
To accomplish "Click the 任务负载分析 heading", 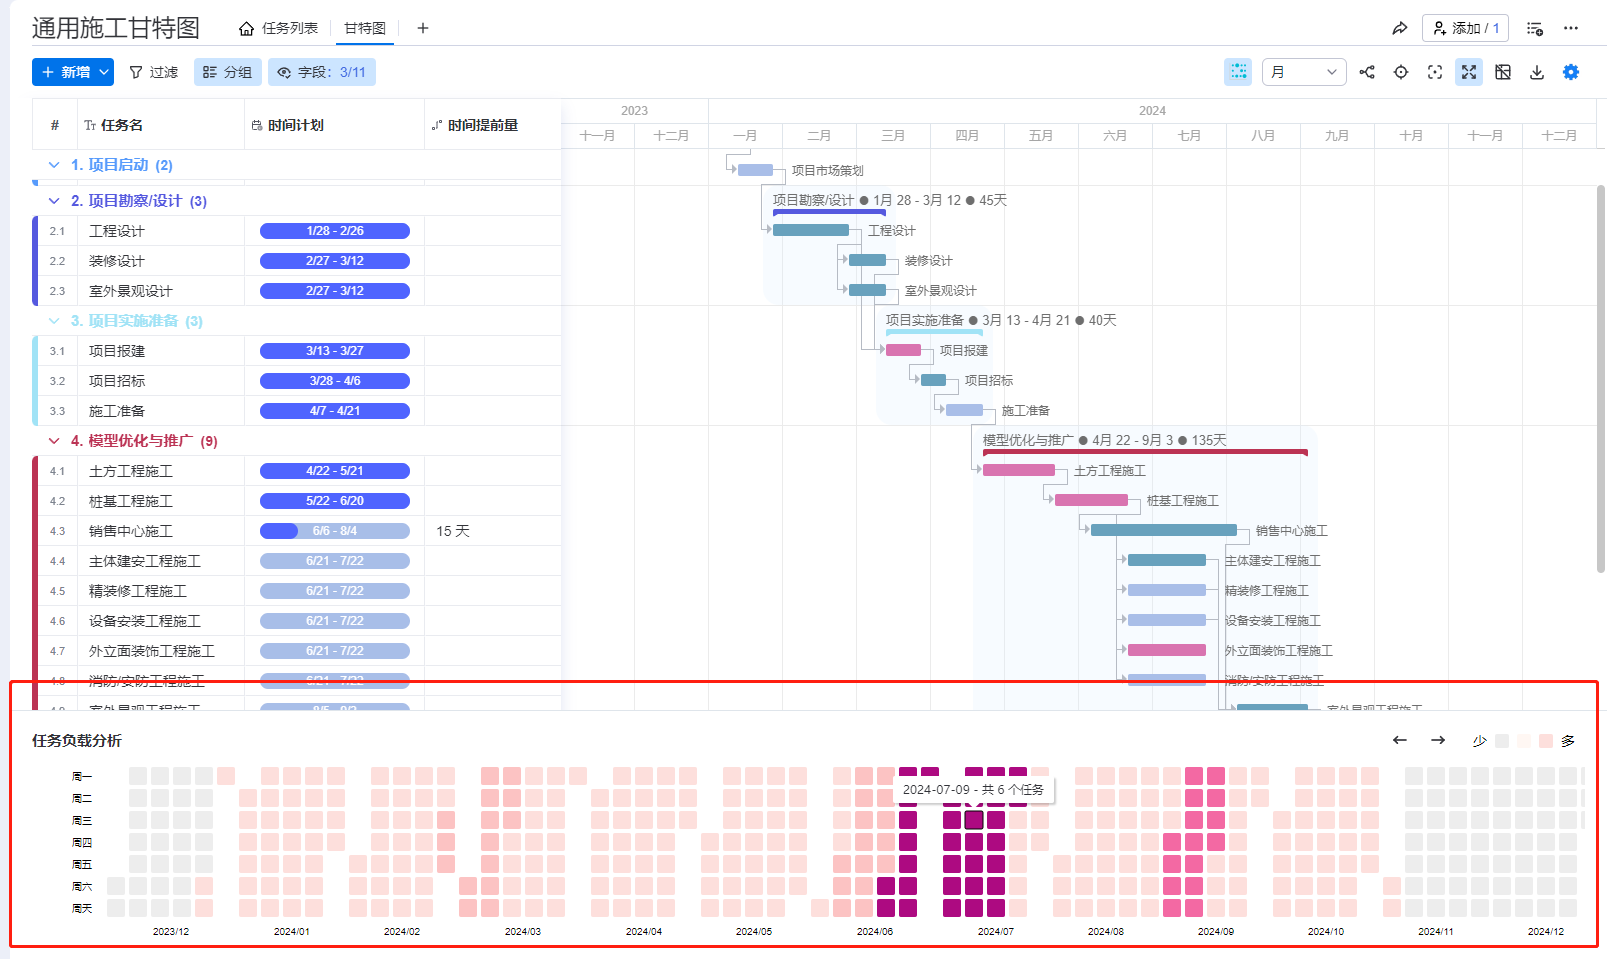I will tap(77, 741).
